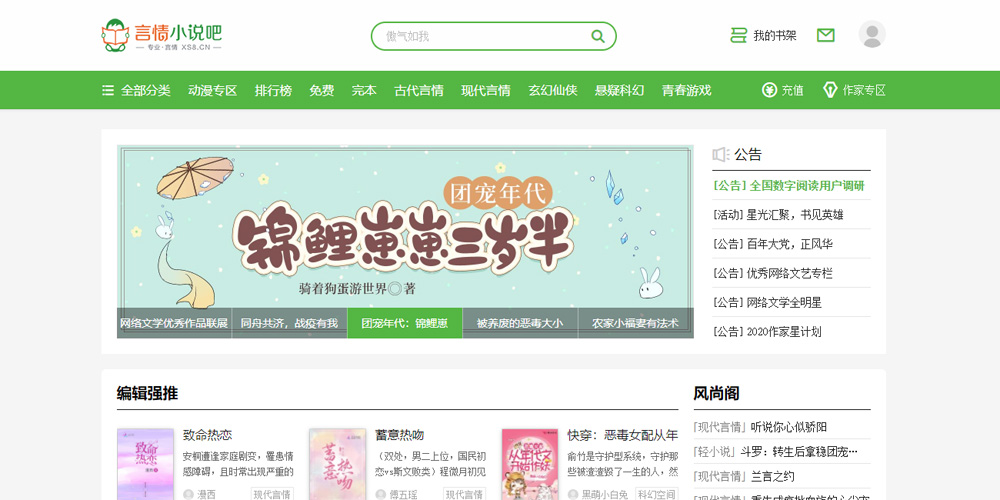Screen dimensions: 1000x500
Task: Open book title 致命热恋
Action: click(x=207, y=436)
